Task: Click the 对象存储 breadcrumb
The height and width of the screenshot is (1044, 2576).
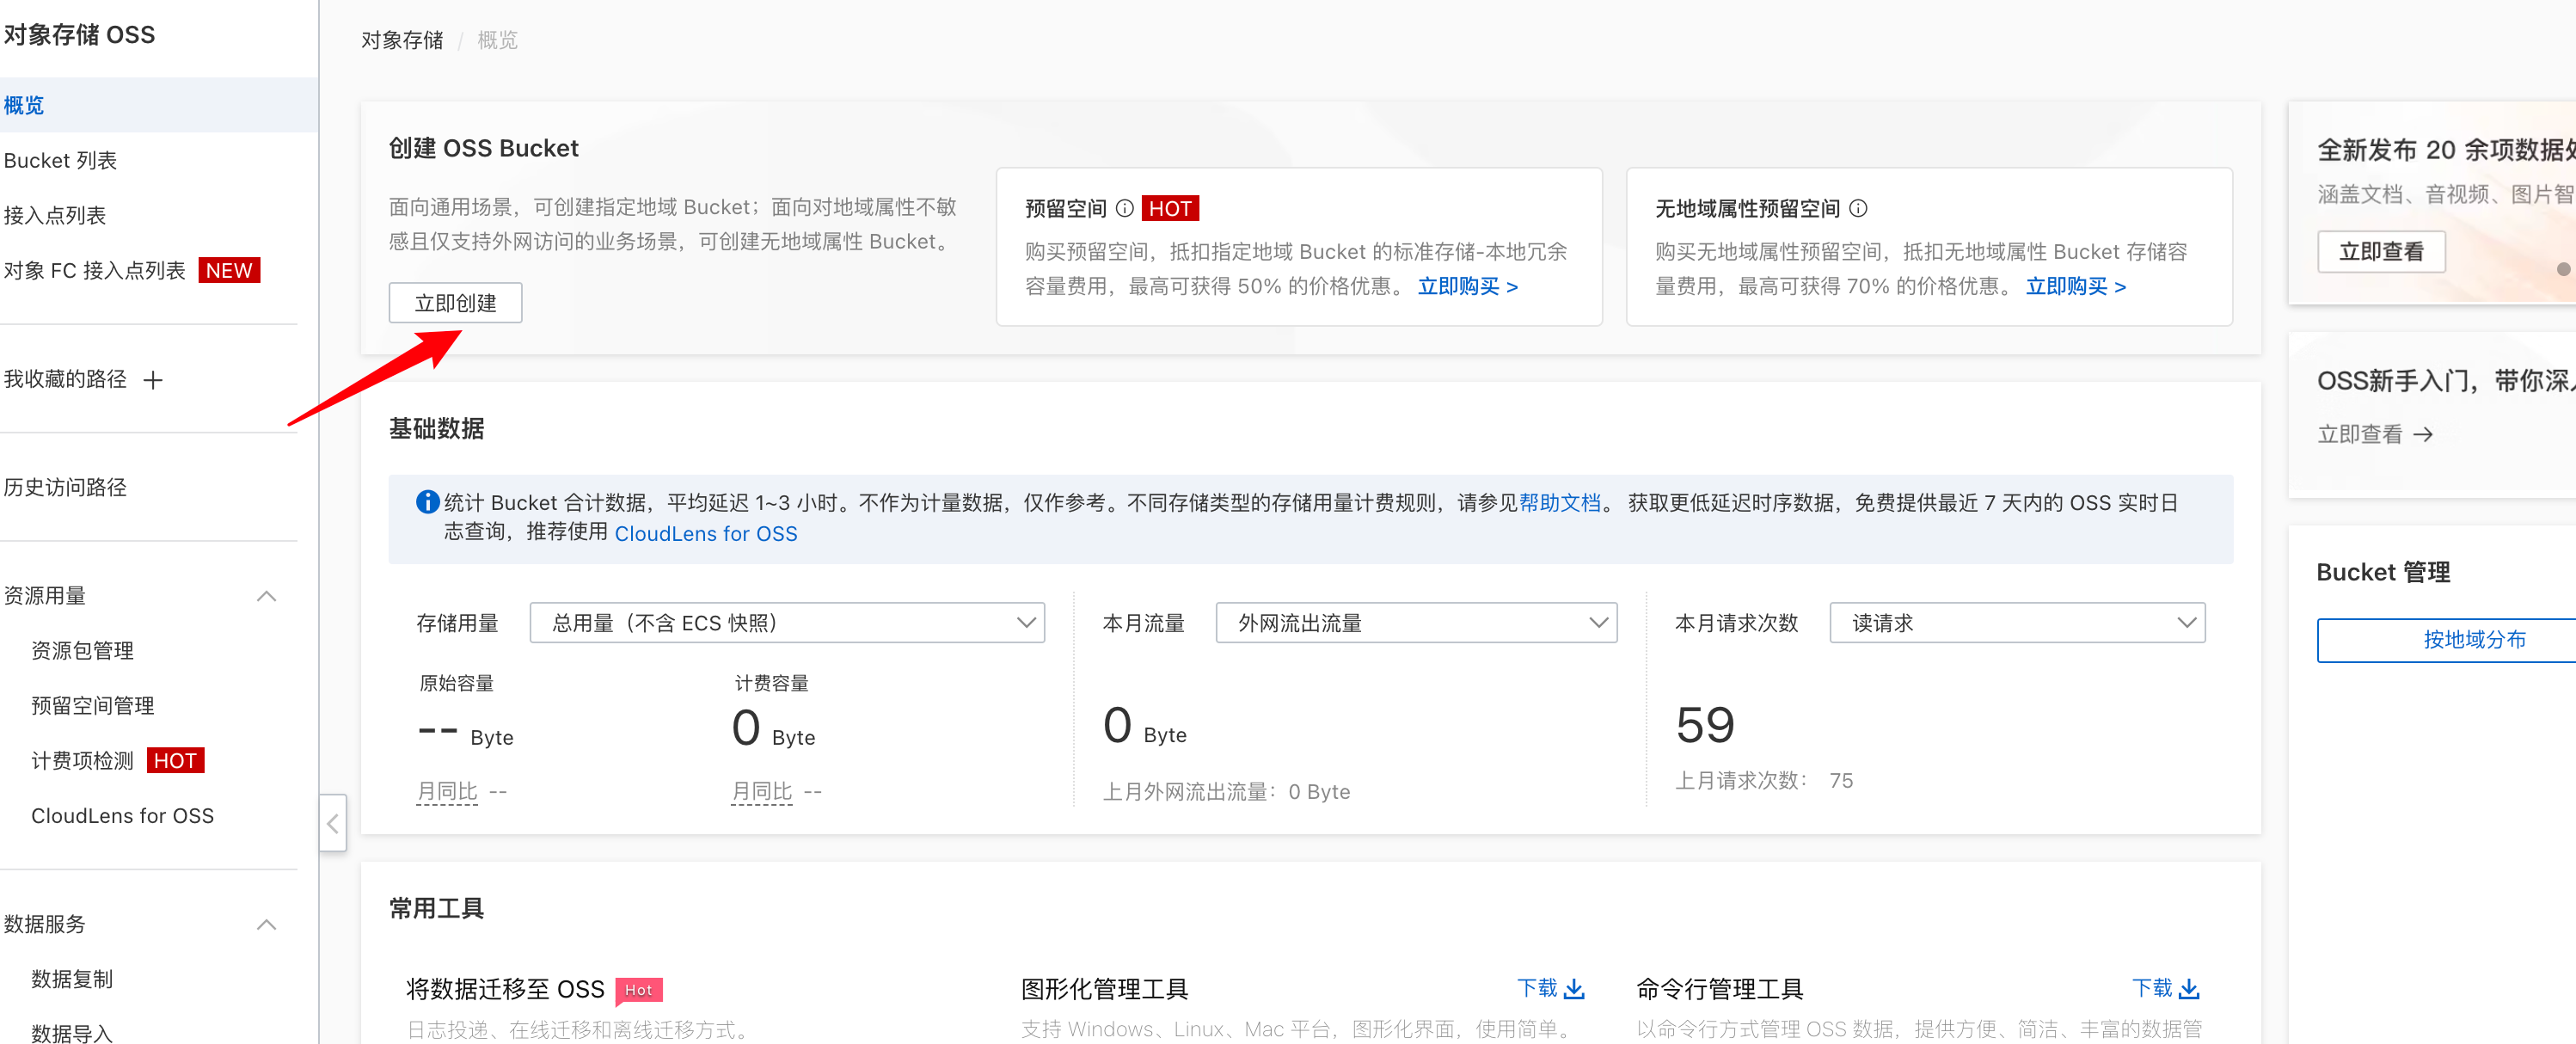Action: tap(402, 40)
